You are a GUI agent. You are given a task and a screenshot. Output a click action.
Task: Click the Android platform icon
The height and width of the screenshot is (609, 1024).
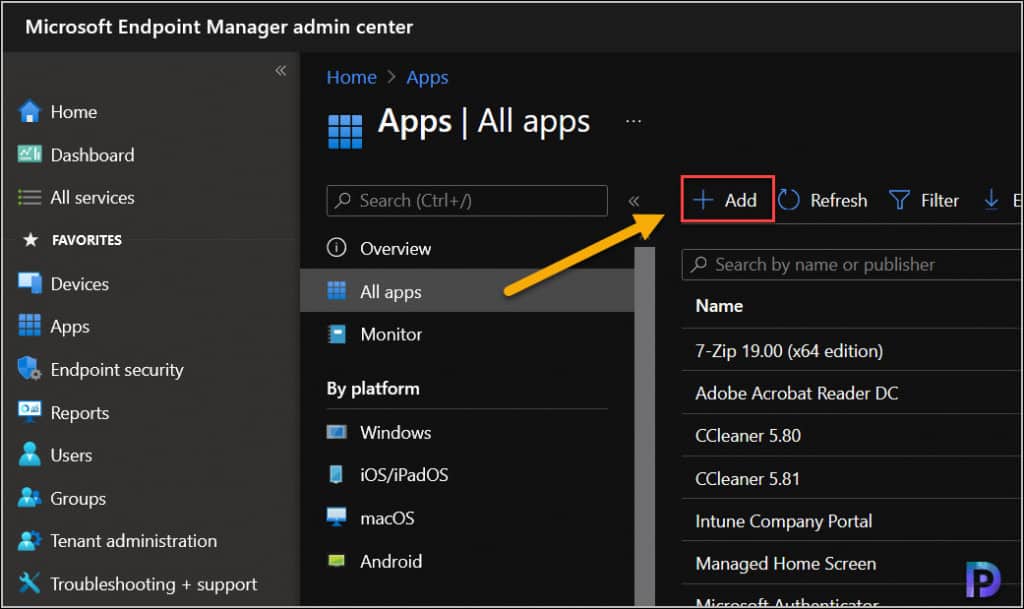(x=336, y=561)
